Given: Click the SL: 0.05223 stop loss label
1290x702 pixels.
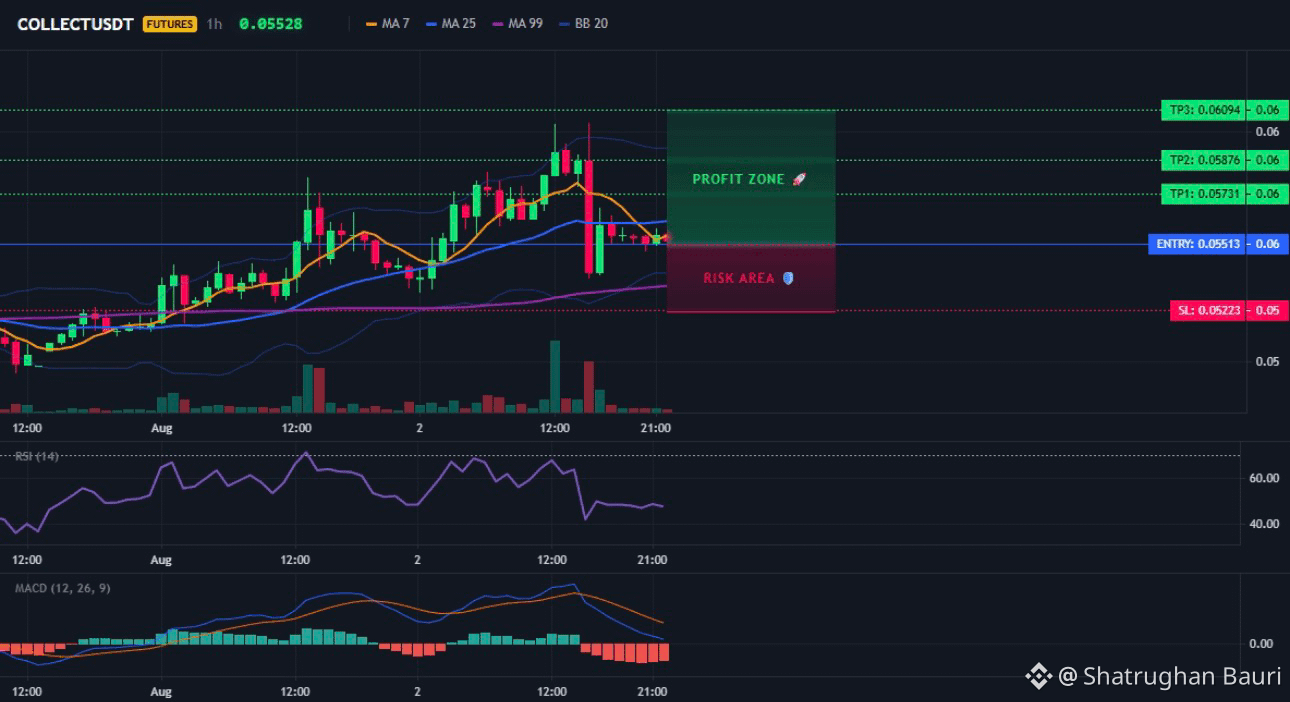Looking at the screenshot, I should pos(1209,311).
